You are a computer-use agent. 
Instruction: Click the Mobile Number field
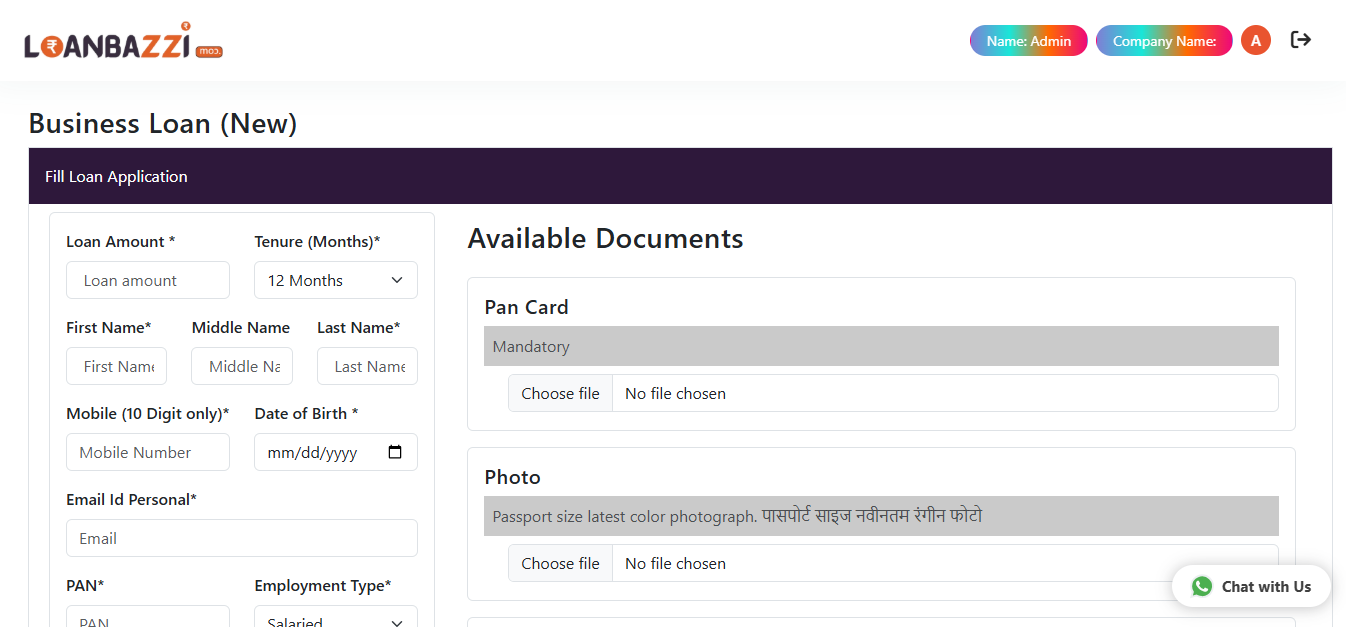pos(148,452)
